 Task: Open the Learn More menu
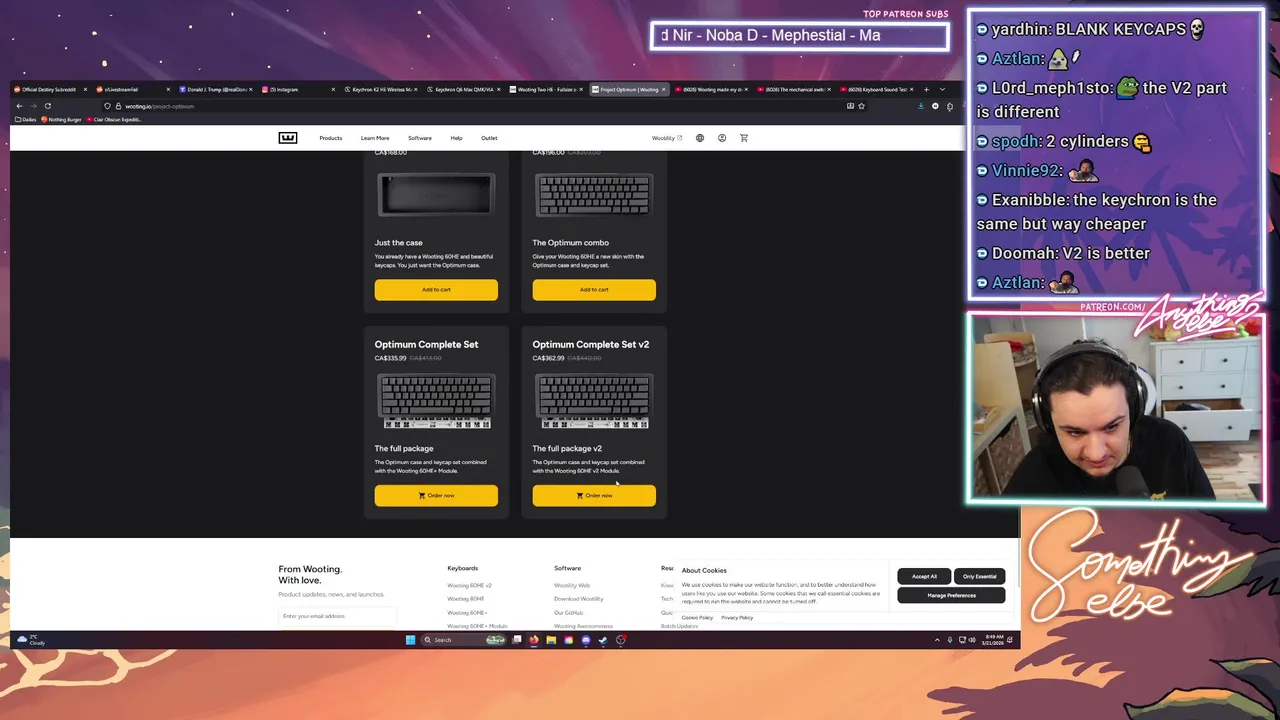click(375, 138)
